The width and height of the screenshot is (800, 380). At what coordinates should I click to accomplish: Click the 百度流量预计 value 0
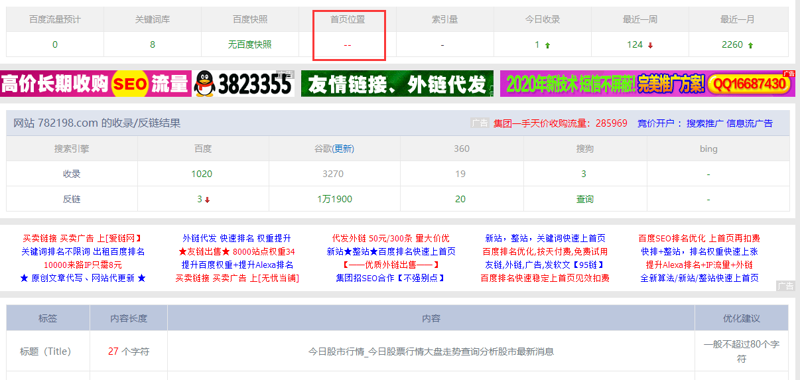55,45
